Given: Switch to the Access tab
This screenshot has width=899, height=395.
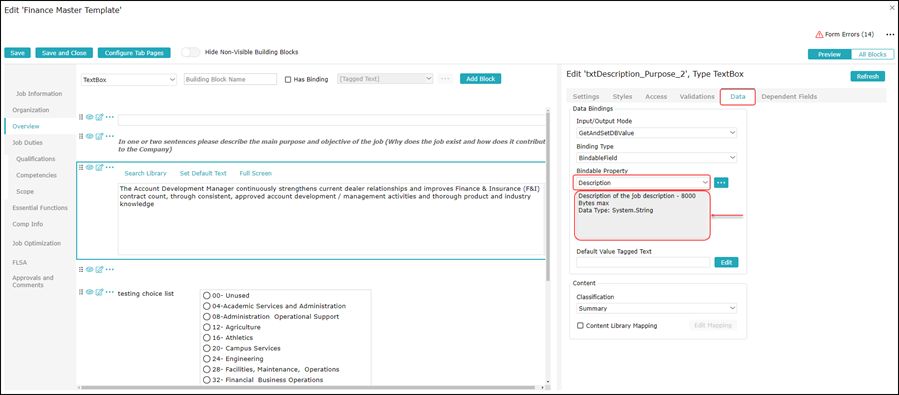Looking at the screenshot, I should point(656,96).
